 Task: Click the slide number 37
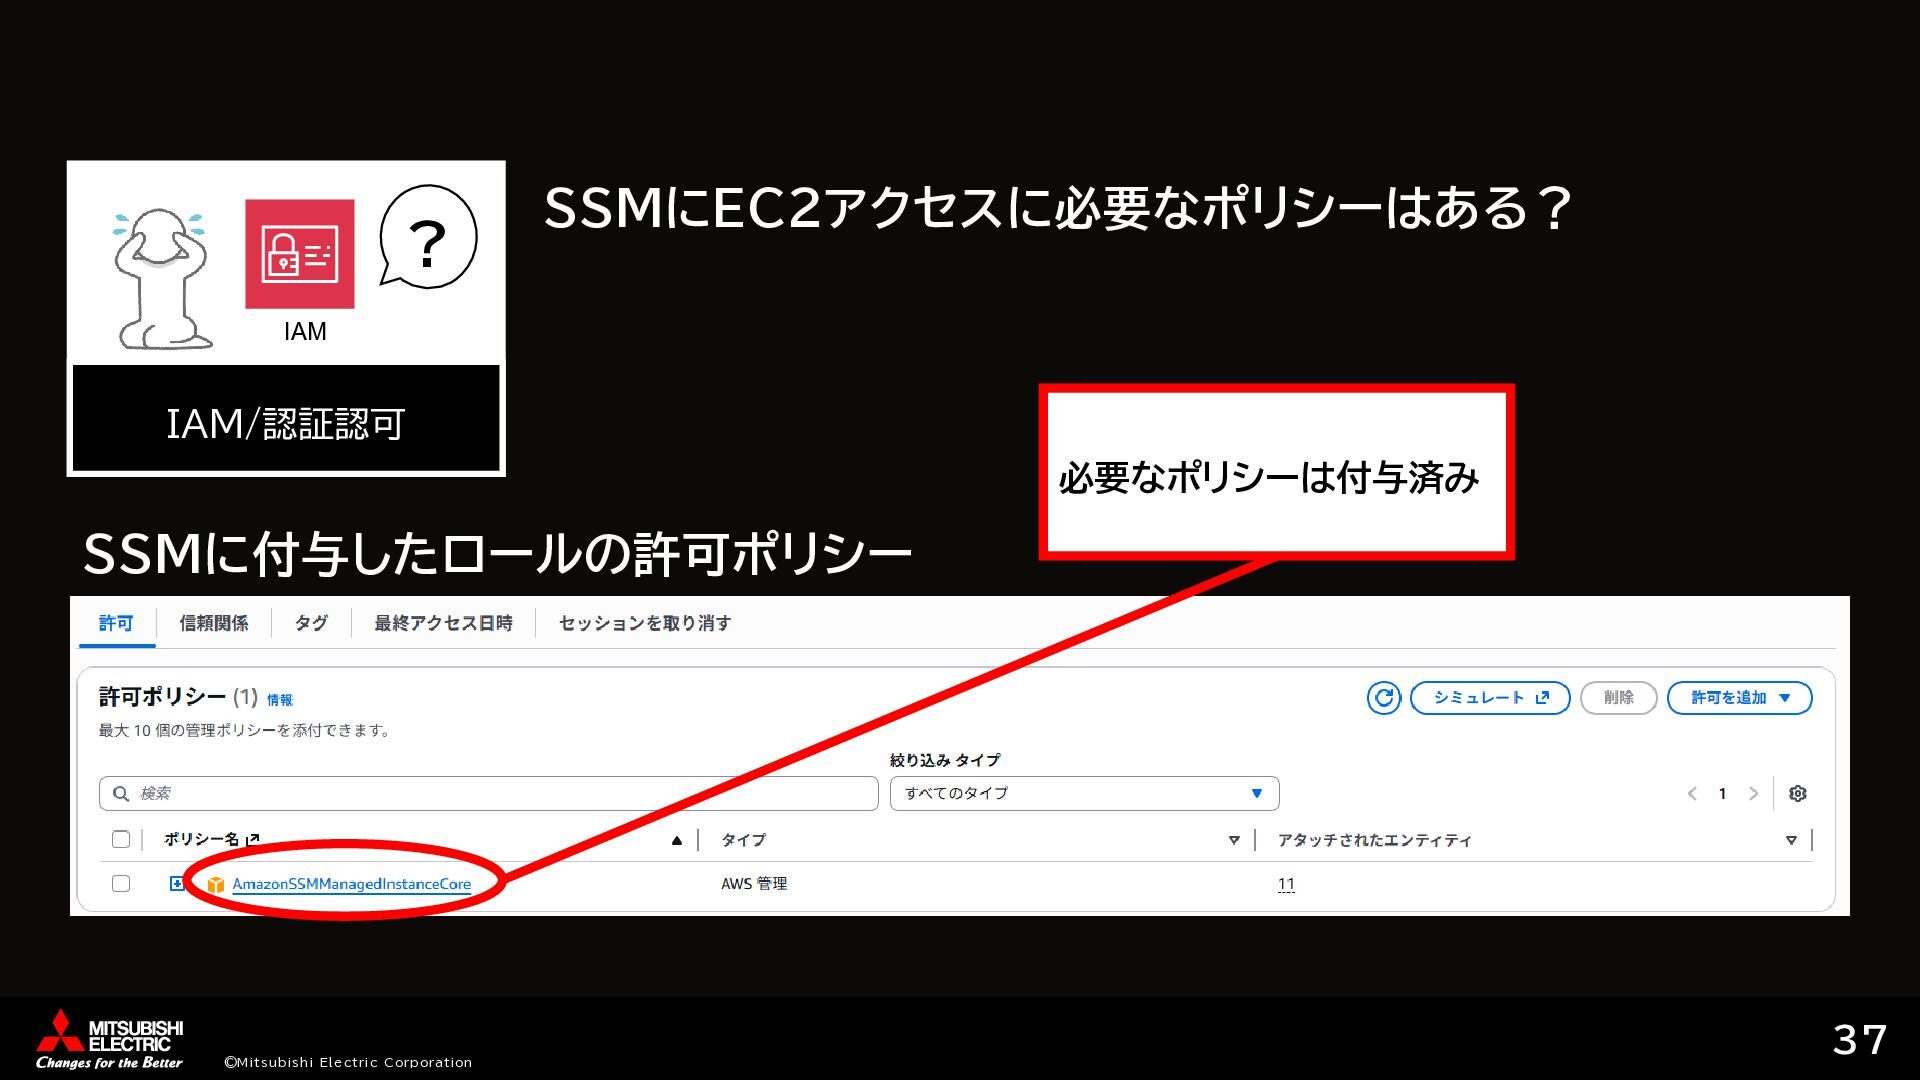(x=1860, y=1040)
